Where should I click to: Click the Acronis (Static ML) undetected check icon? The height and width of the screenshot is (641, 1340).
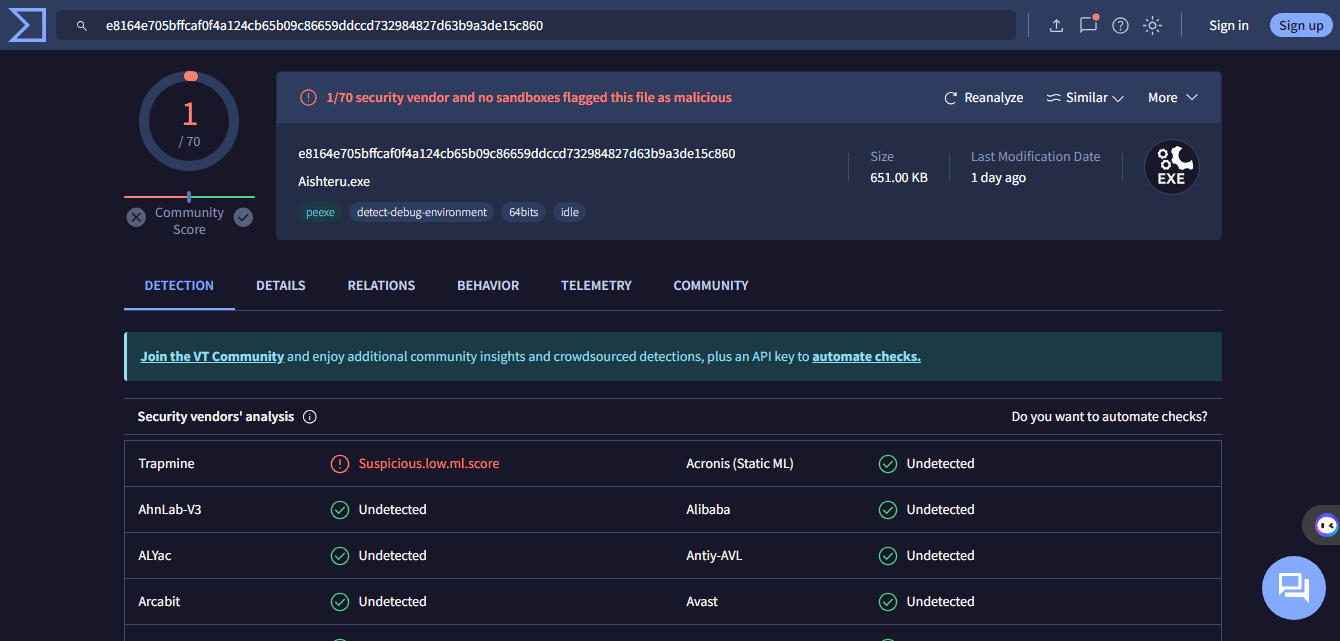tap(888, 464)
